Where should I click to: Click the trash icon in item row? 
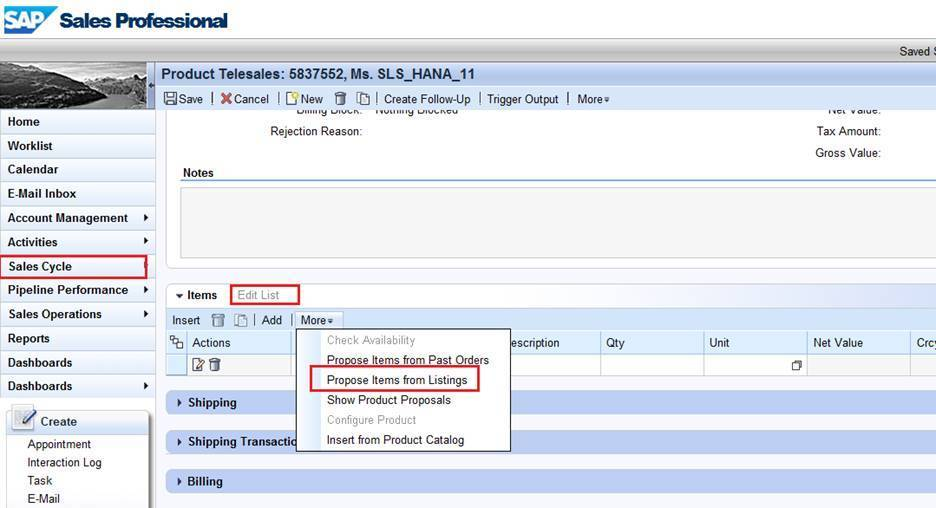[x=215, y=365]
